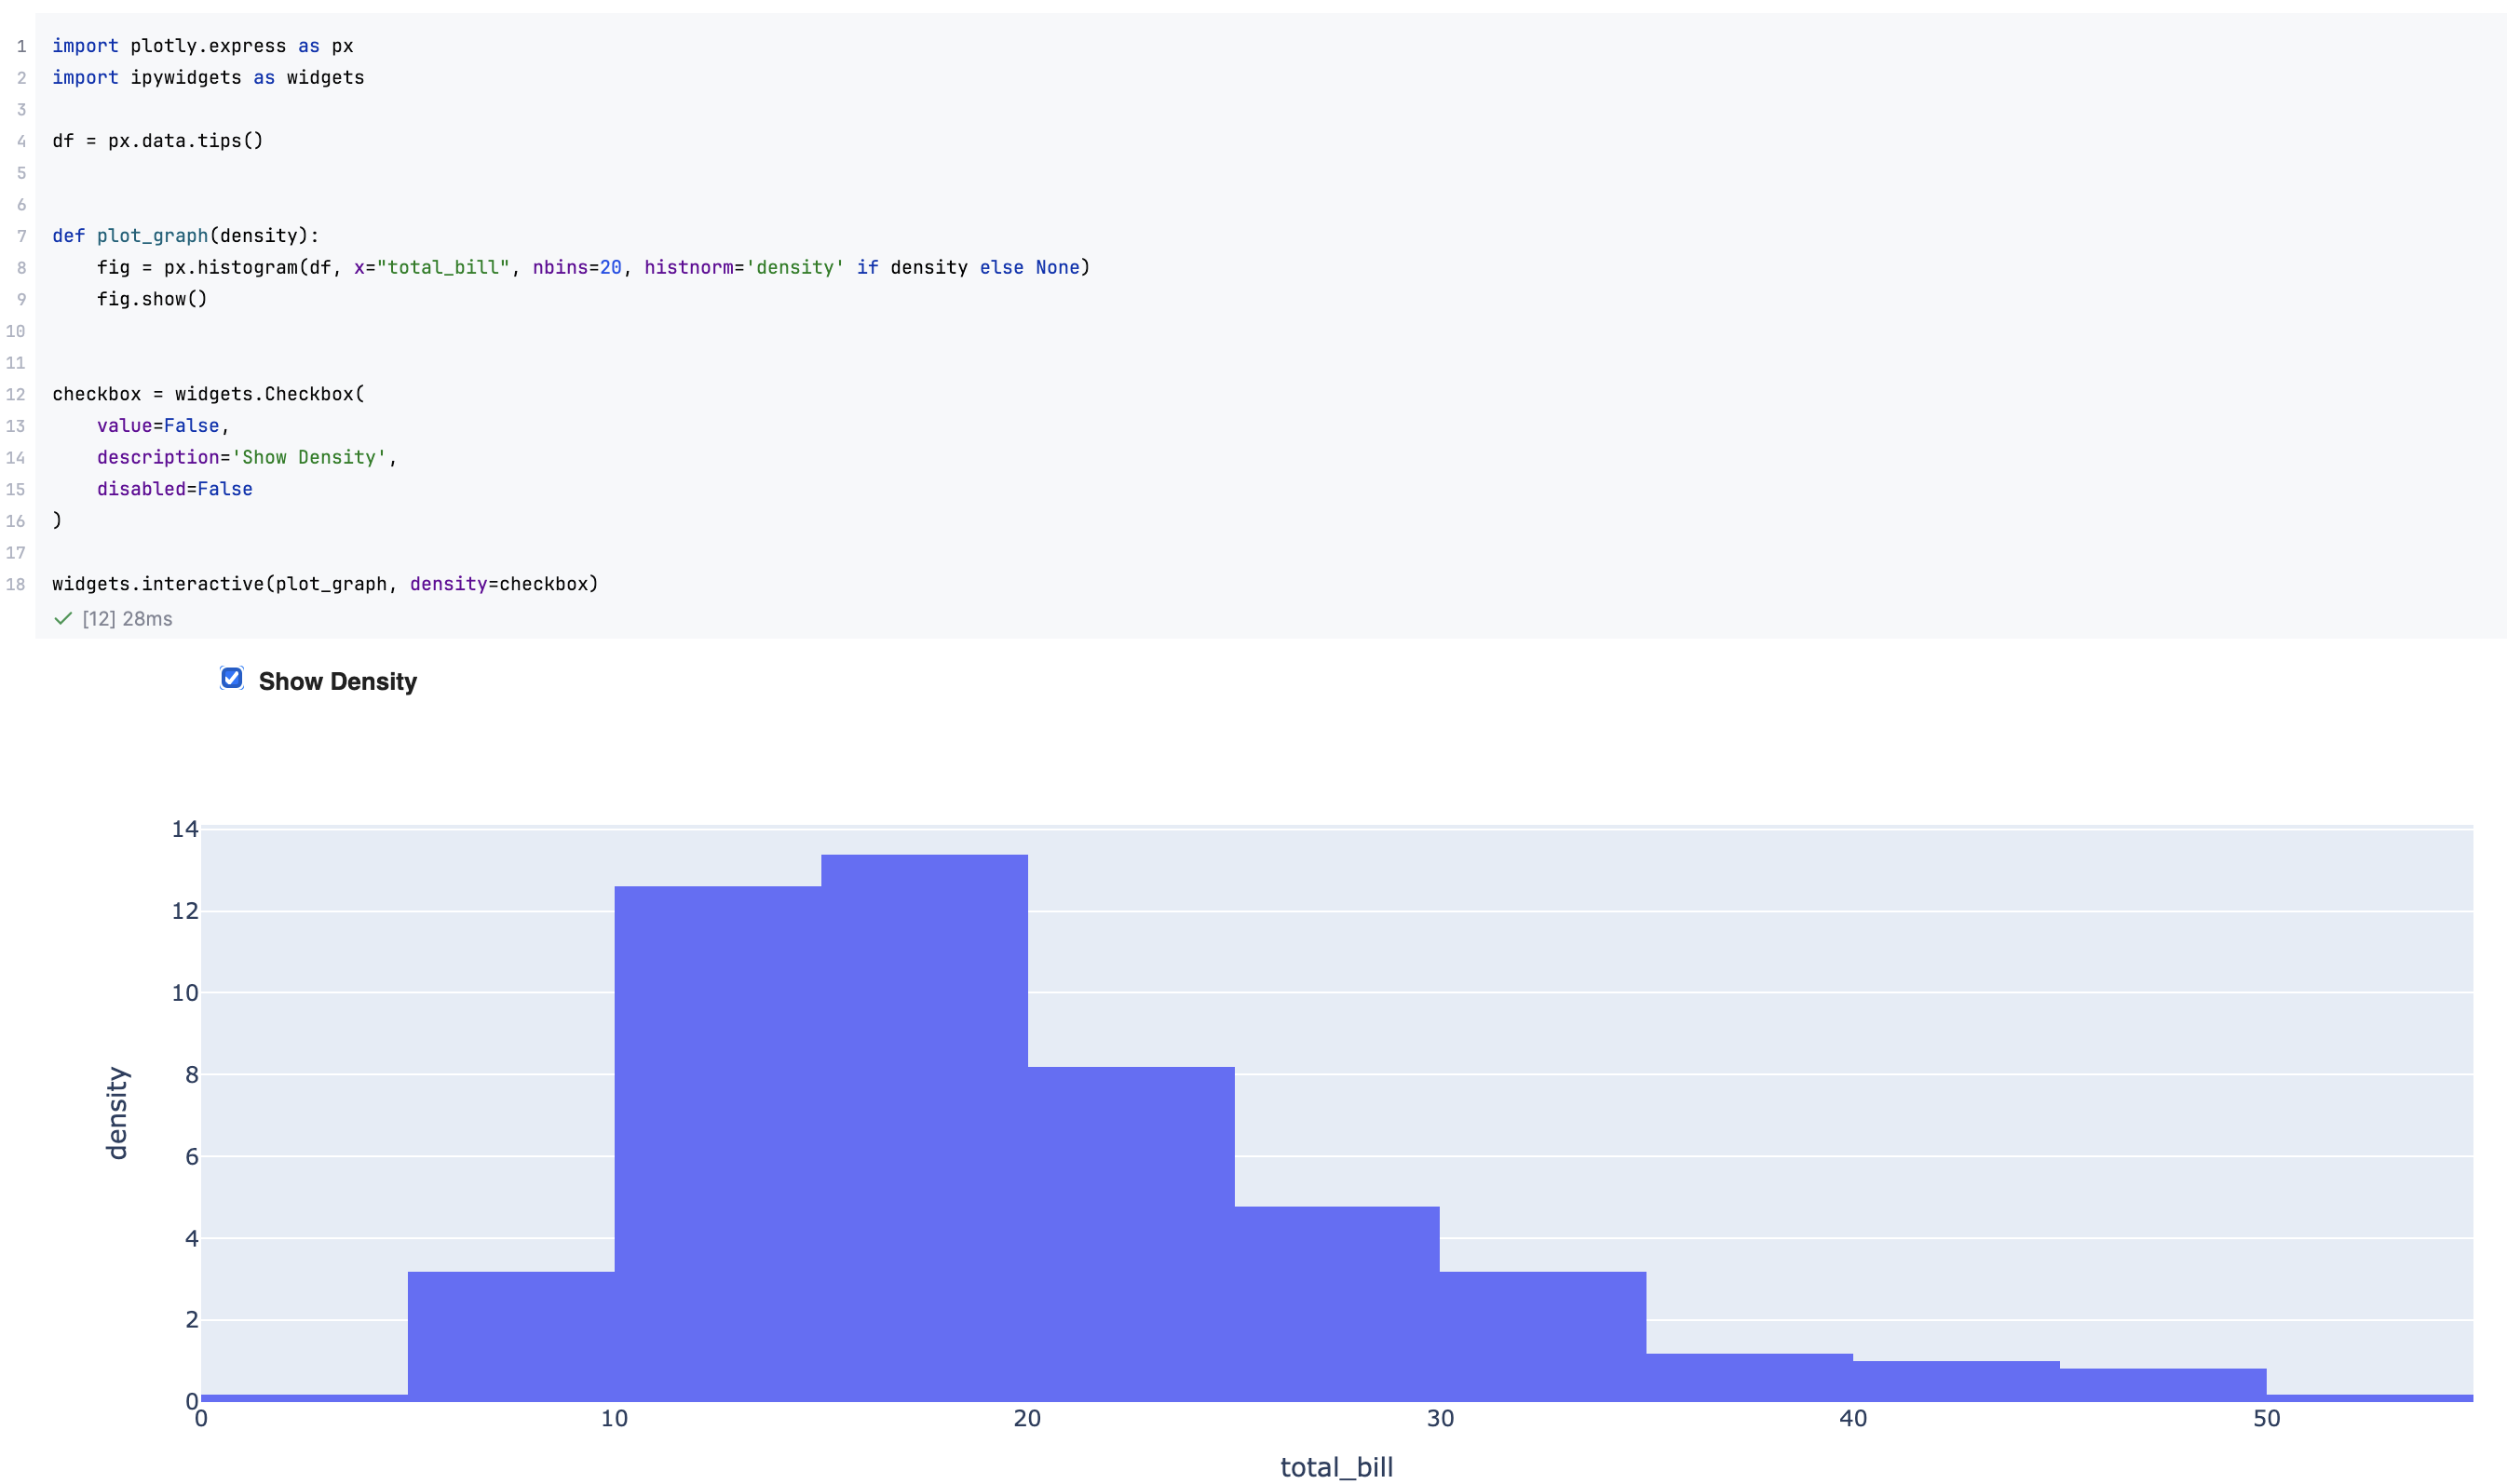Click line number 18 in gutter

[x=16, y=584]
